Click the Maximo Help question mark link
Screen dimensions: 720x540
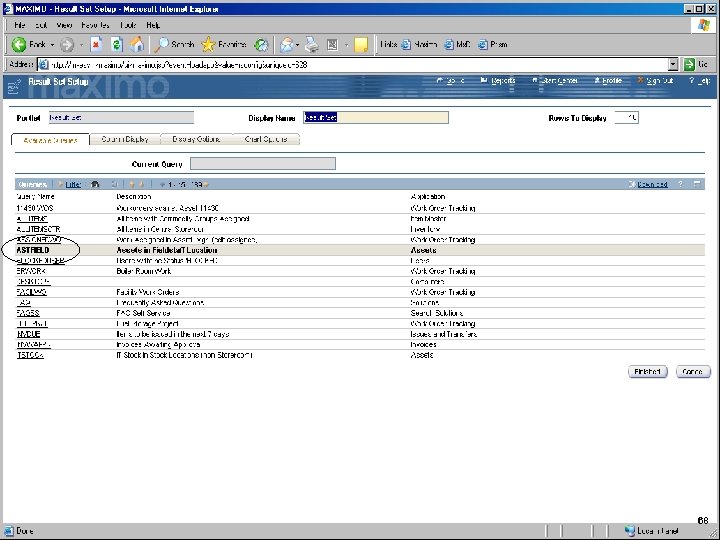click(x=700, y=81)
